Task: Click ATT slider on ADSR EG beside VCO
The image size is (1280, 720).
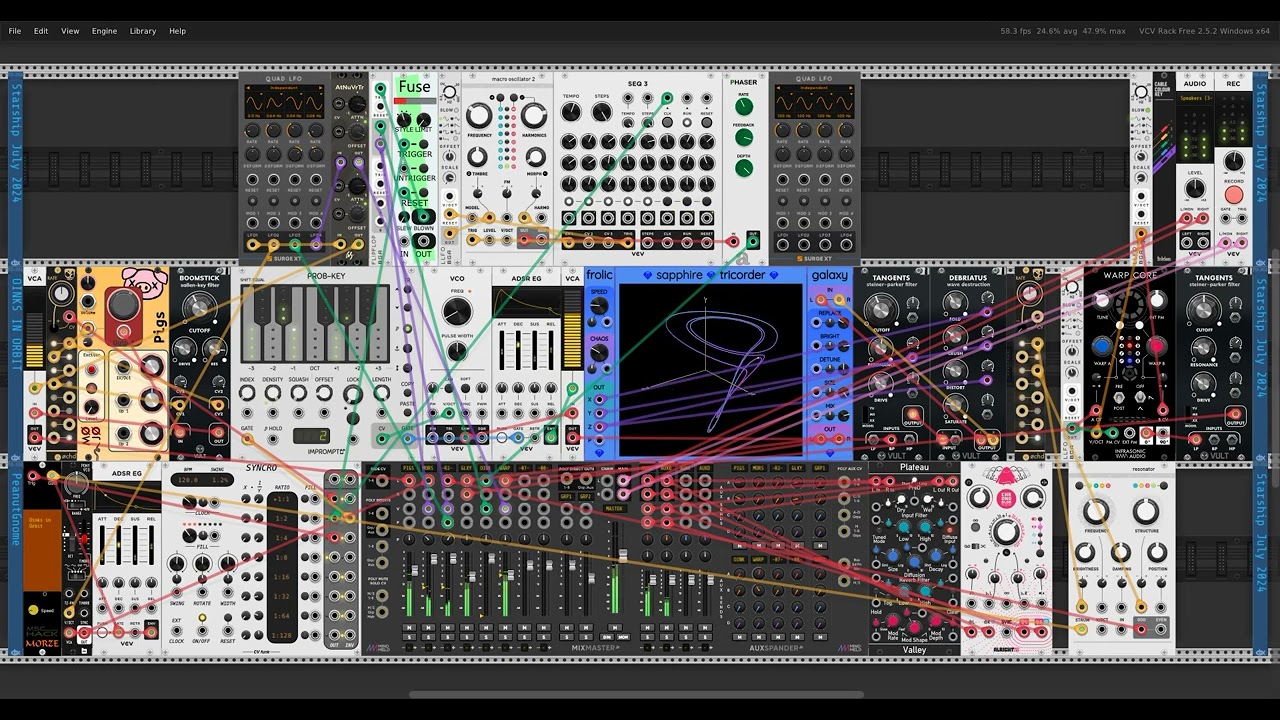Action: (x=504, y=352)
